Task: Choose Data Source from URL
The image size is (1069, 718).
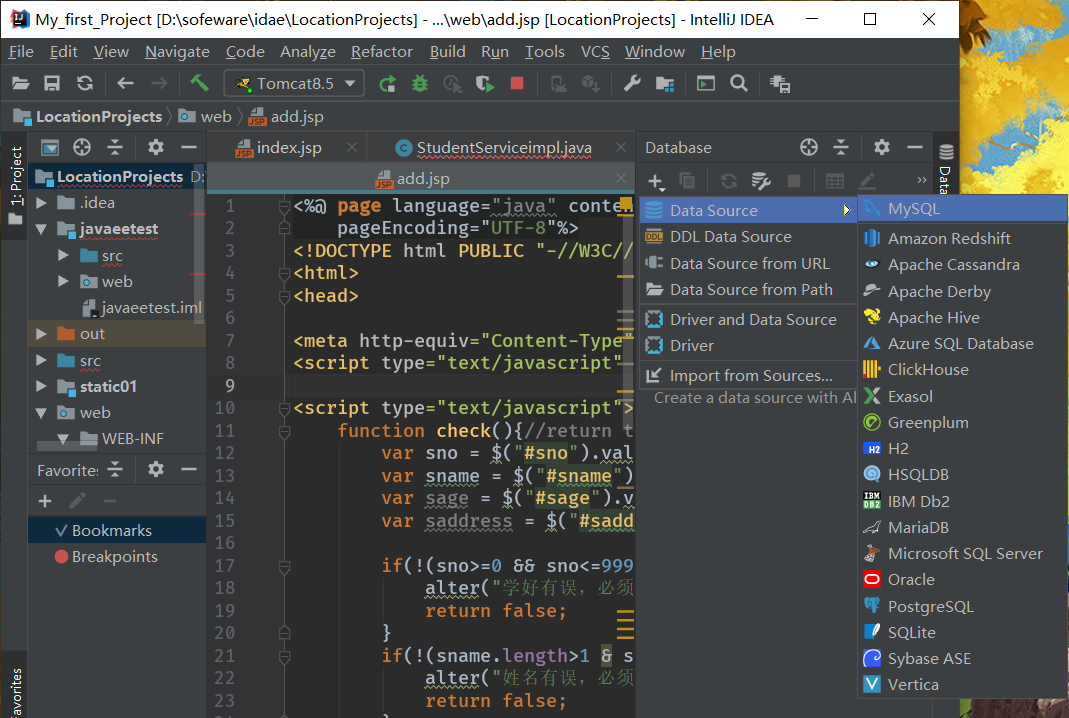Action: (x=749, y=263)
